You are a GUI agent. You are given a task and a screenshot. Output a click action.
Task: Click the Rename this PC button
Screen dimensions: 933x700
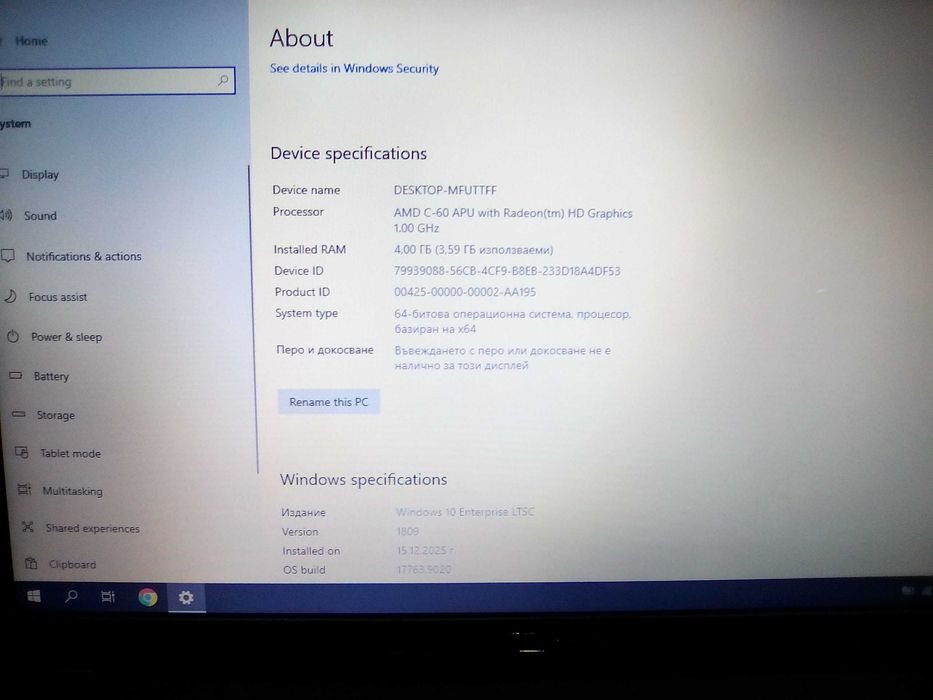point(328,402)
